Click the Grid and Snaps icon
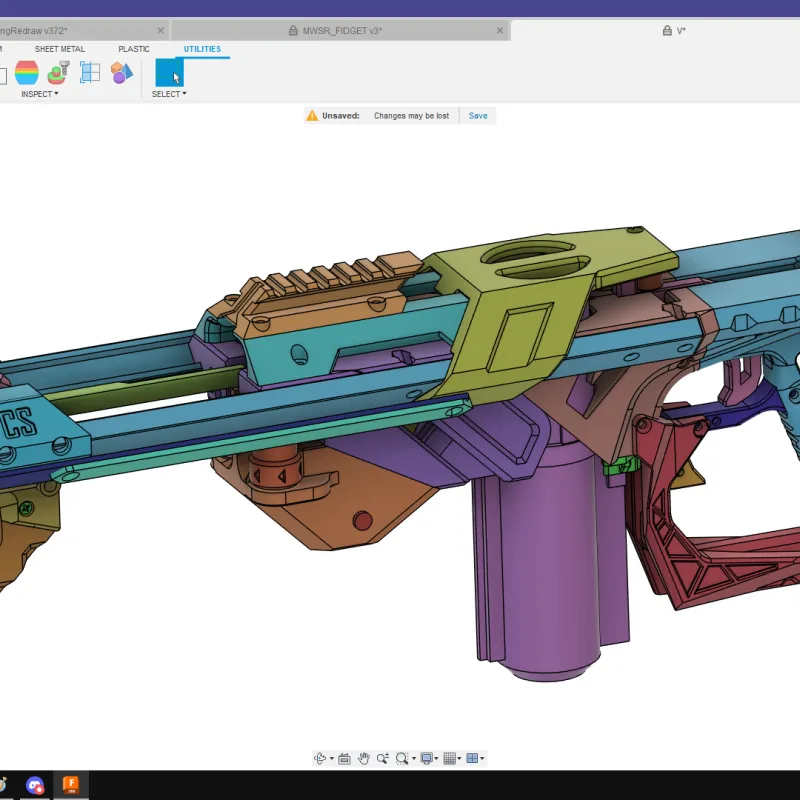Screen dimensions: 800x800 [x=449, y=758]
